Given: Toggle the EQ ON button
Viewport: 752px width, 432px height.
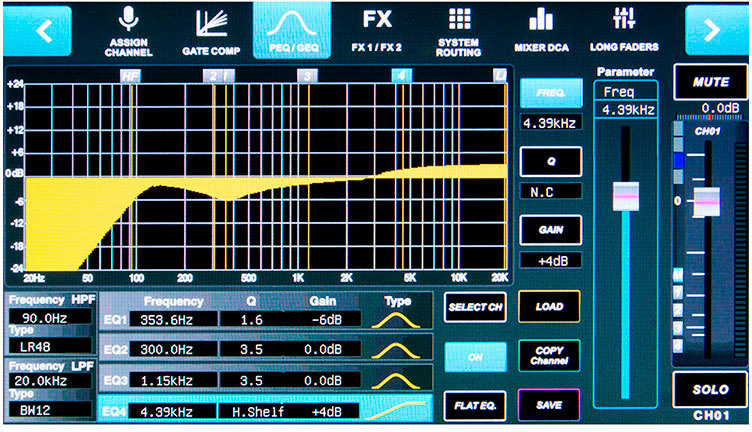Looking at the screenshot, I should click(473, 356).
